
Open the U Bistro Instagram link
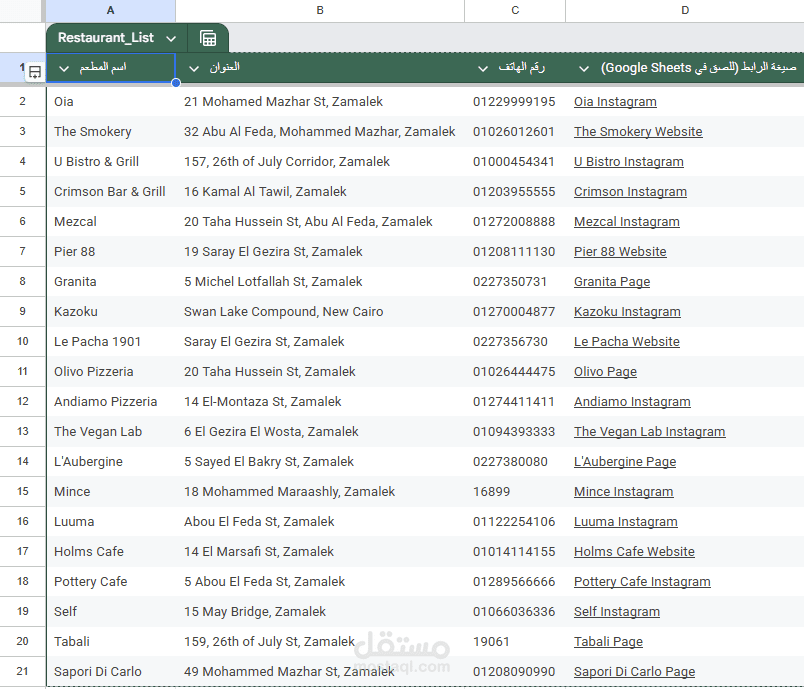coord(629,161)
